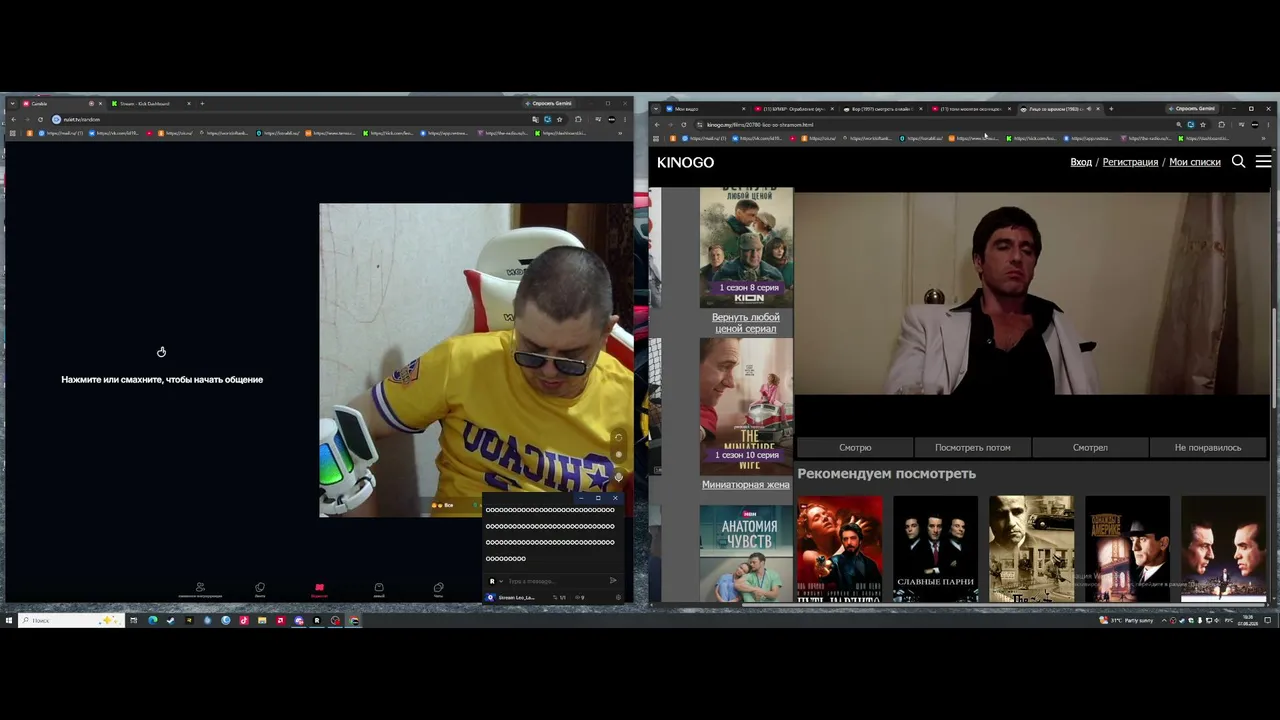Open a new tab in right browser
Screen dimensions: 1280x720
pyautogui.click(x=1110, y=108)
